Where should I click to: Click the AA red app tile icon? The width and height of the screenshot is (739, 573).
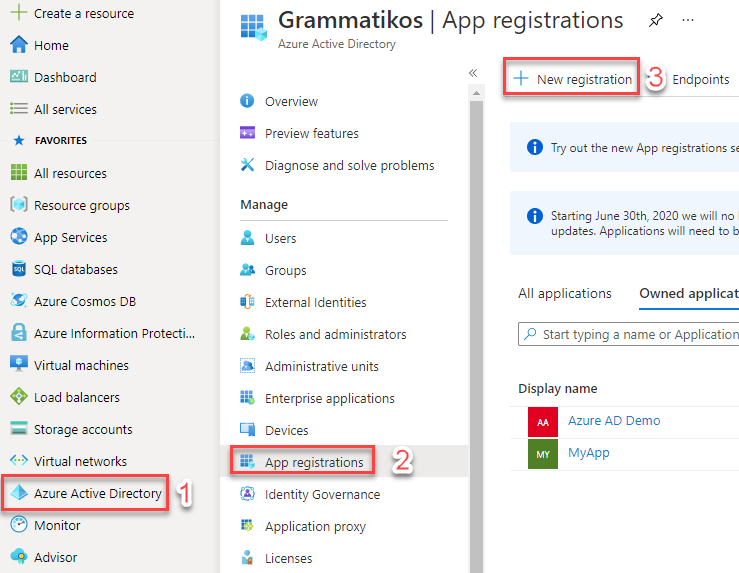(542, 422)
